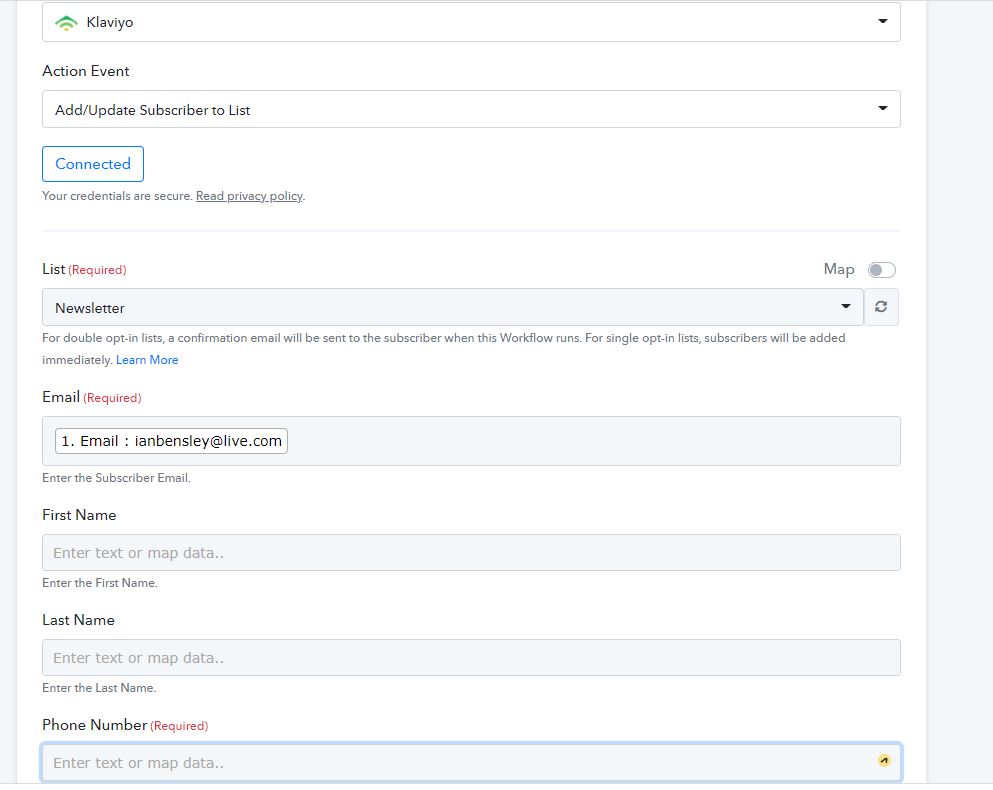The image size is (993, 790).
Task: Click the 'Map' label text
Action: pyautogui.click(x=838, y=269)
